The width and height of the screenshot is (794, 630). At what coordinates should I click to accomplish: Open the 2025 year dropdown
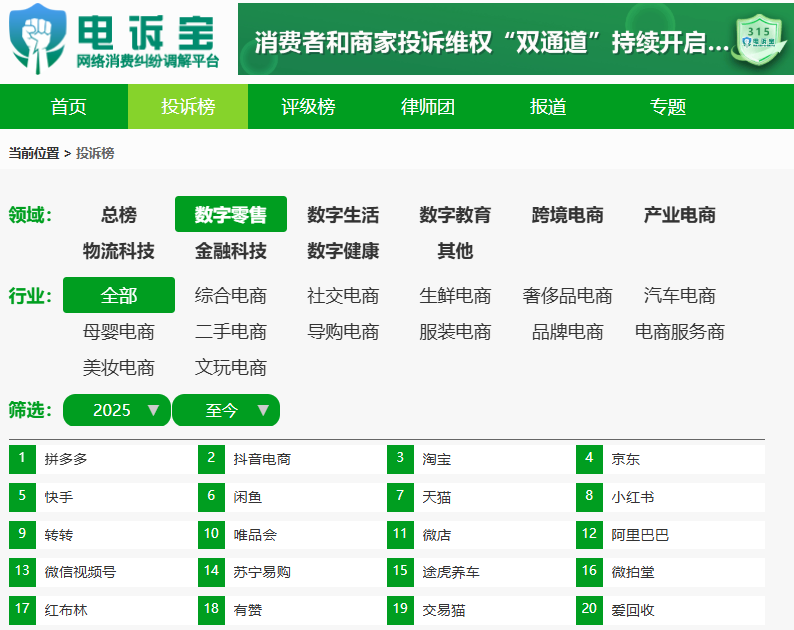[x=117, y=410]
